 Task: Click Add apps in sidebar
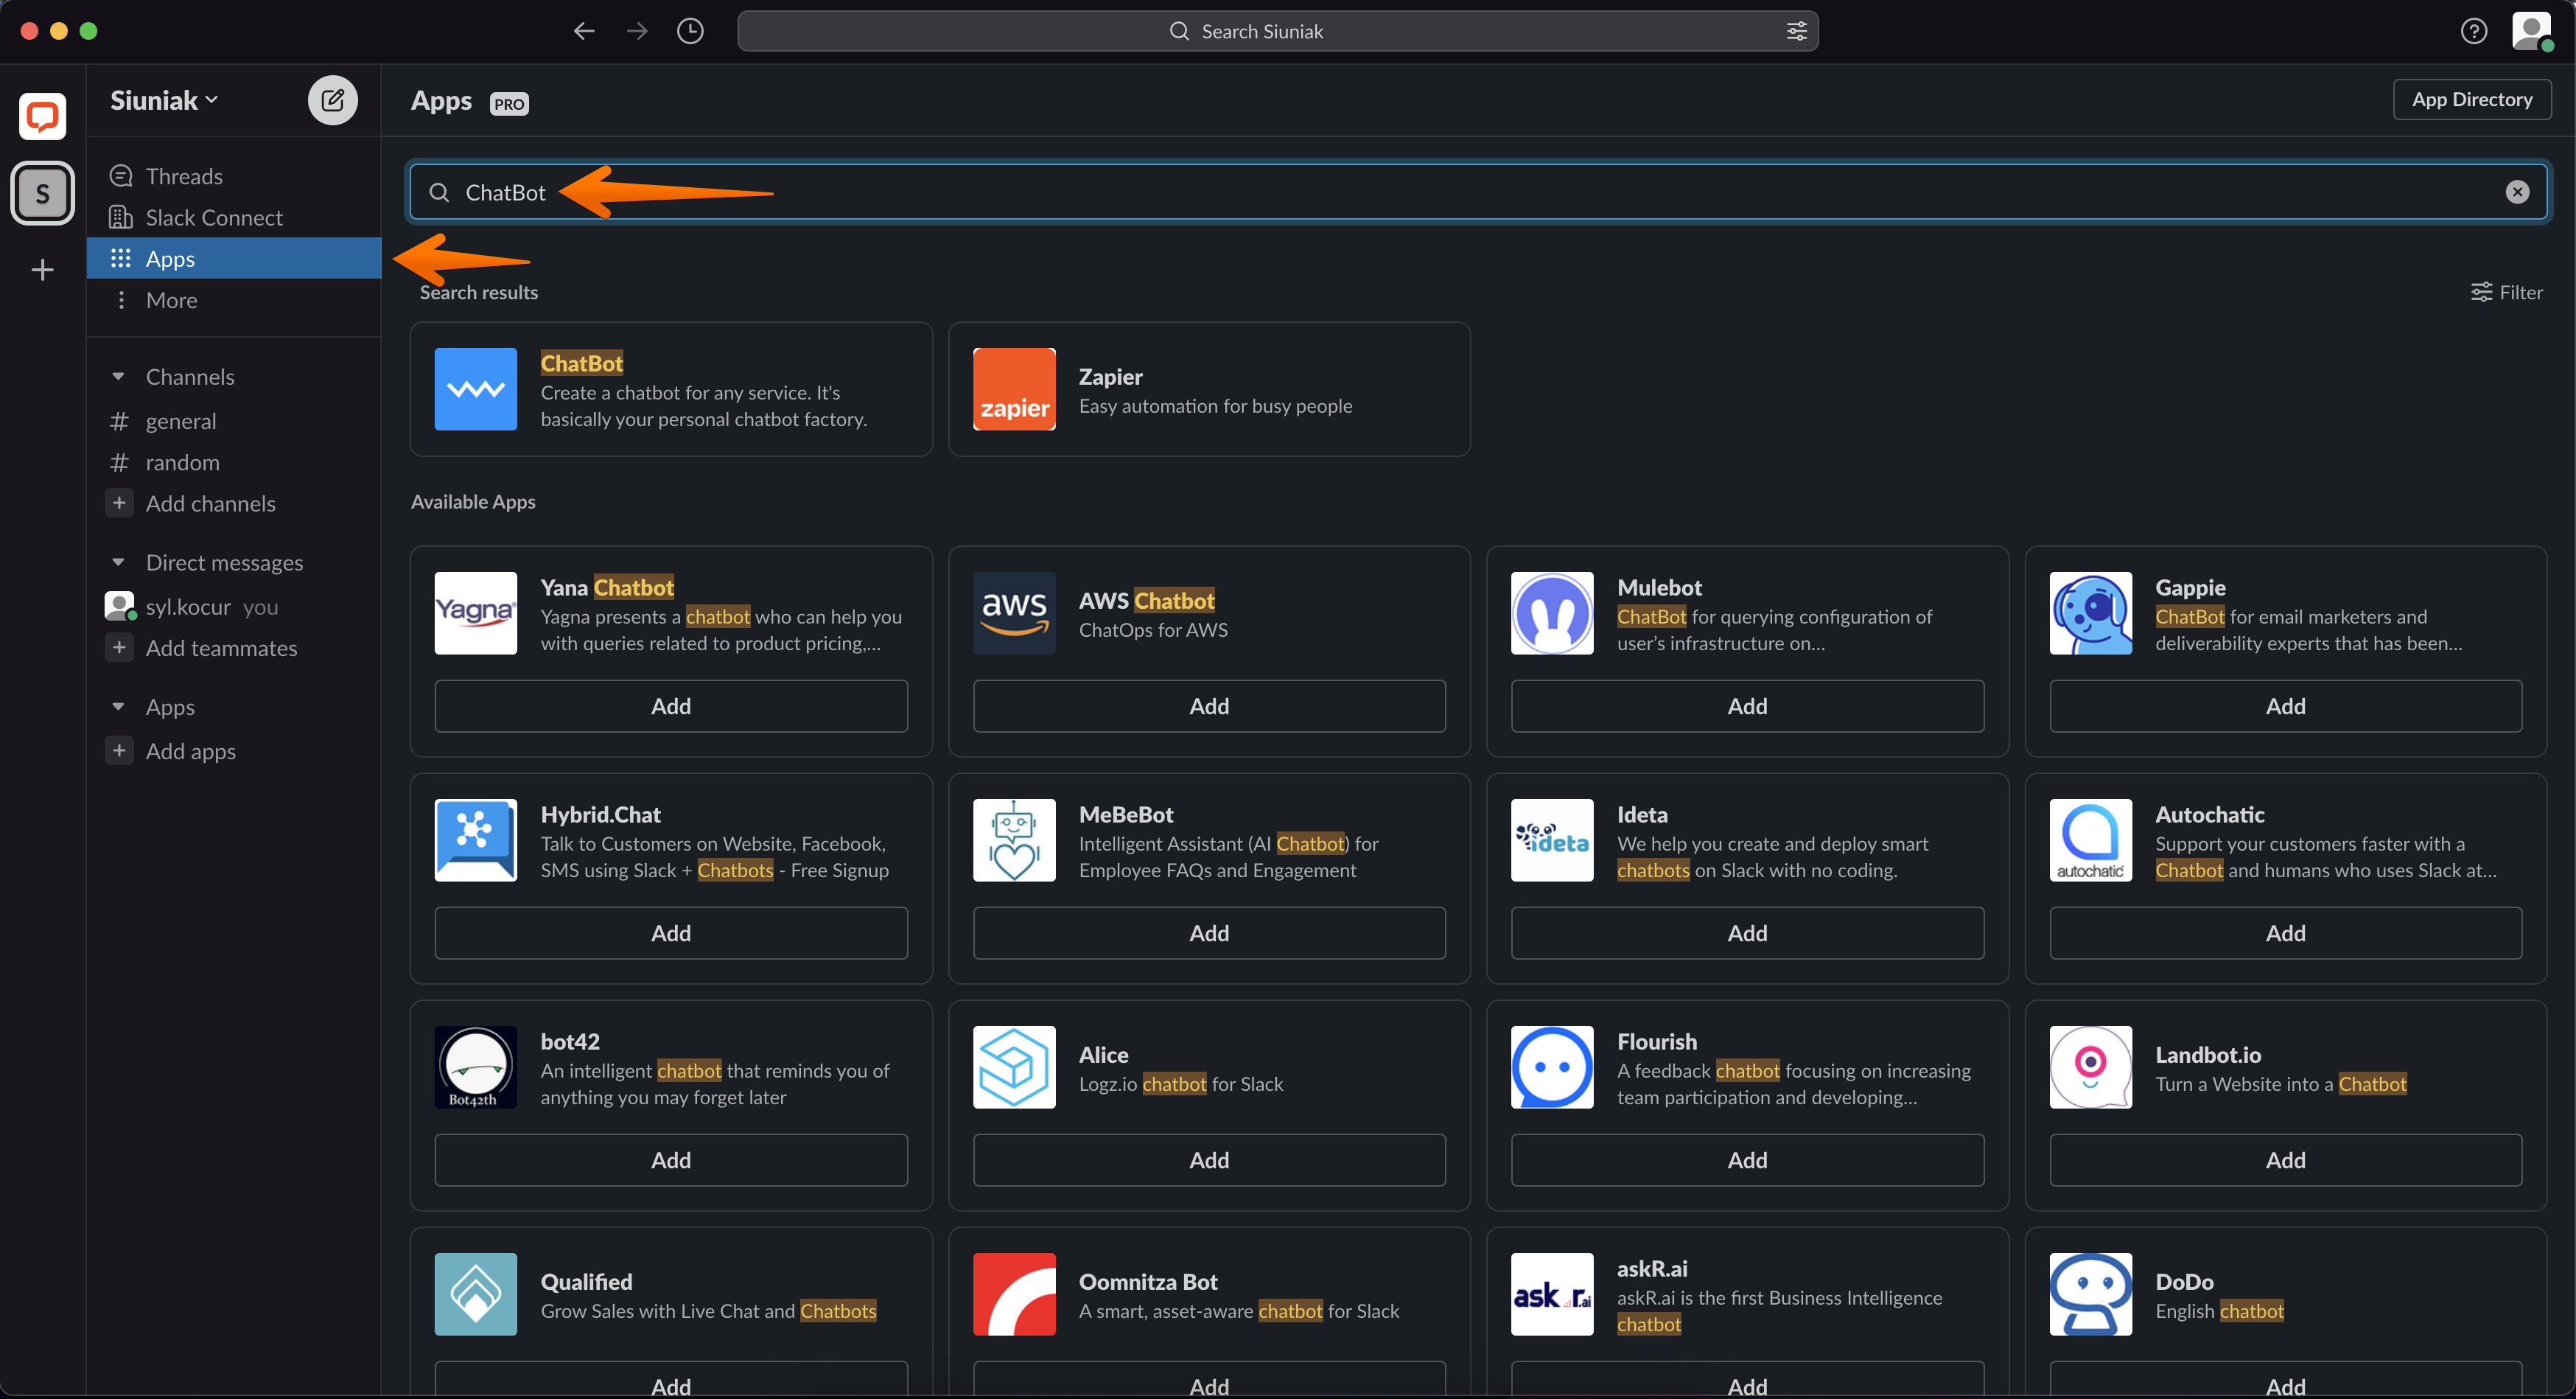pos(234,751)
